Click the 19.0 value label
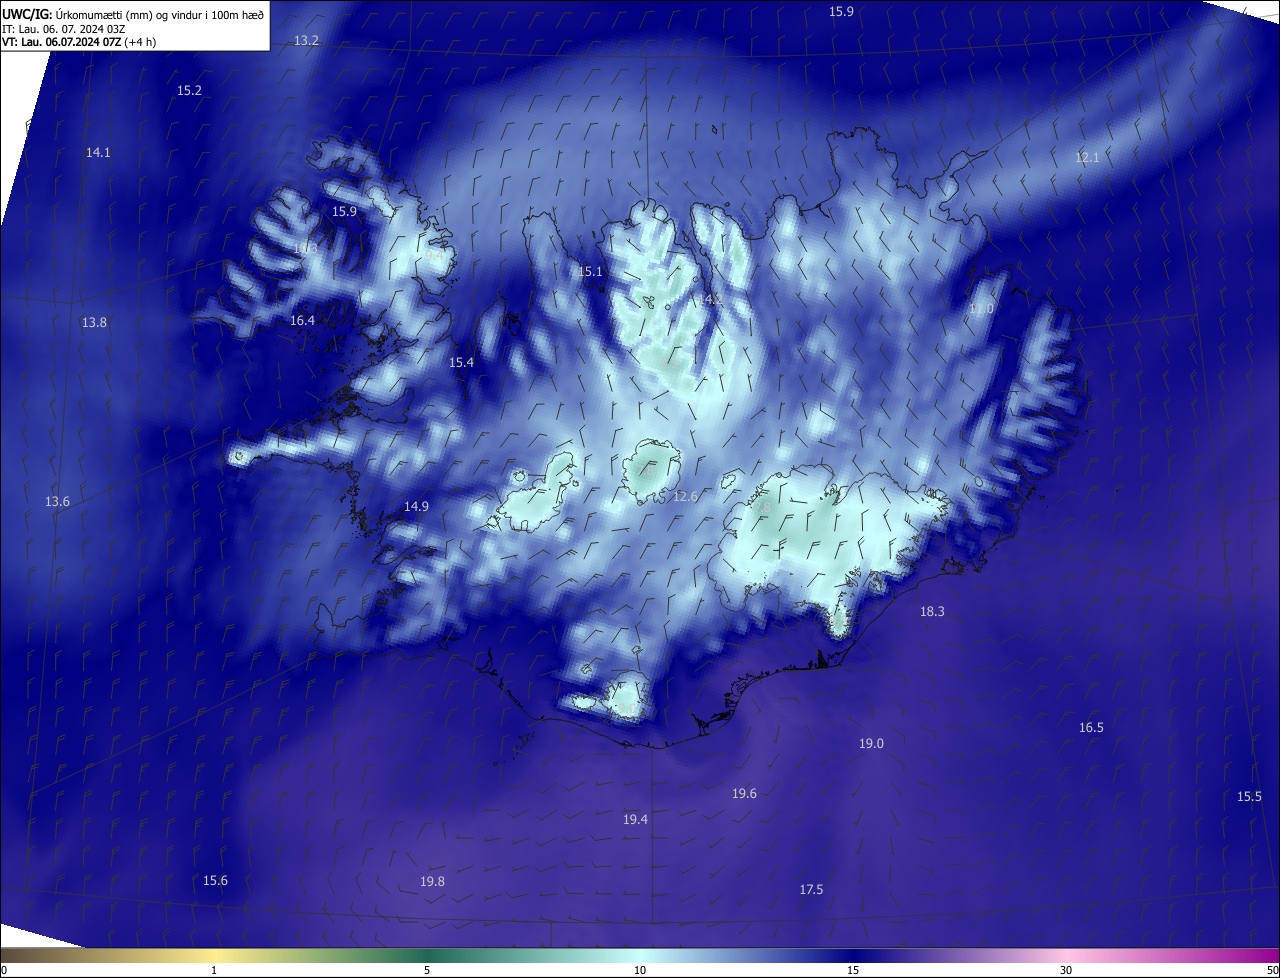 click(871, 744)
